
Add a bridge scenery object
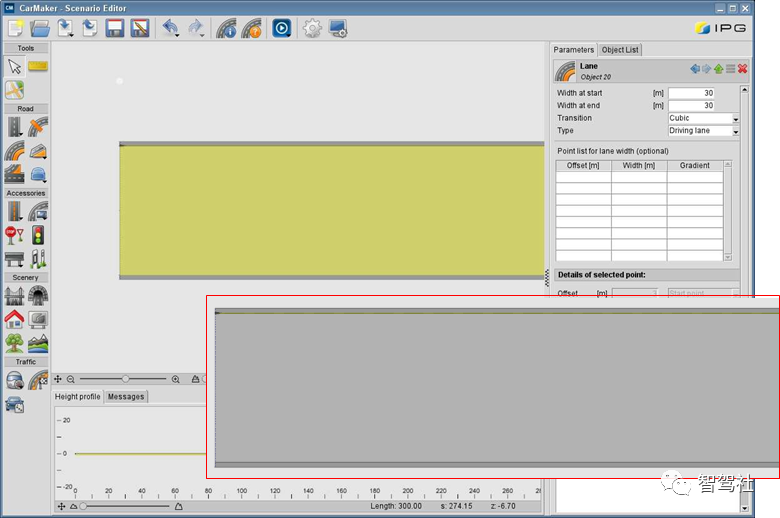14,296
